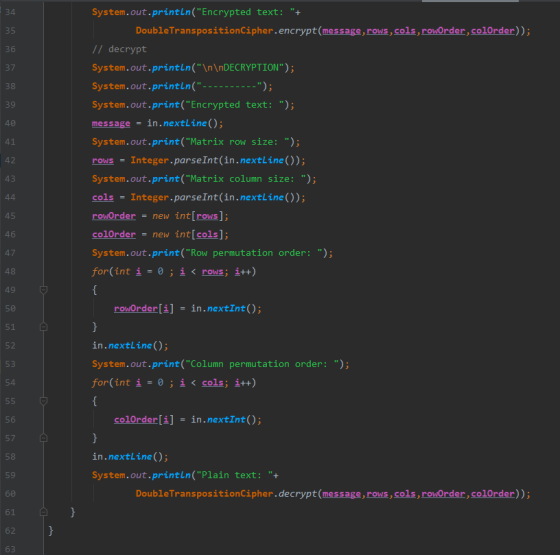Image resolution: width=560 pixels, height=555 pixels.
Task: Click "Row permutation order: " string
Action: [254, 253]
